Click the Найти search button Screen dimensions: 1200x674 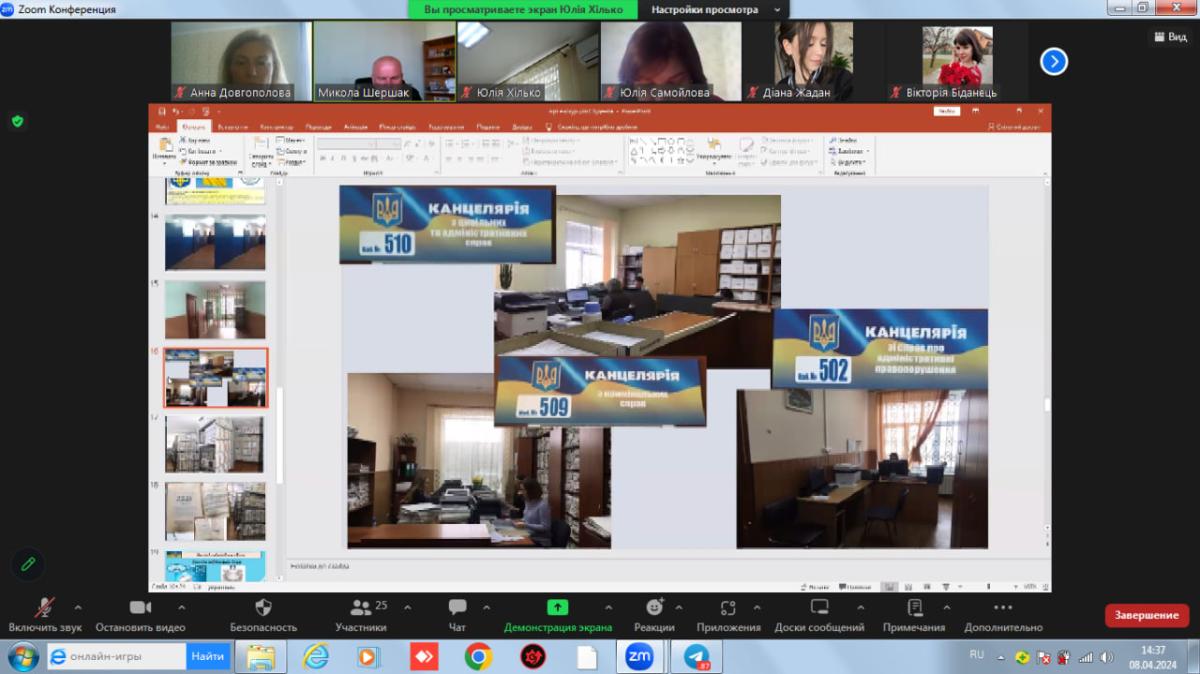(x=208, y=657)
